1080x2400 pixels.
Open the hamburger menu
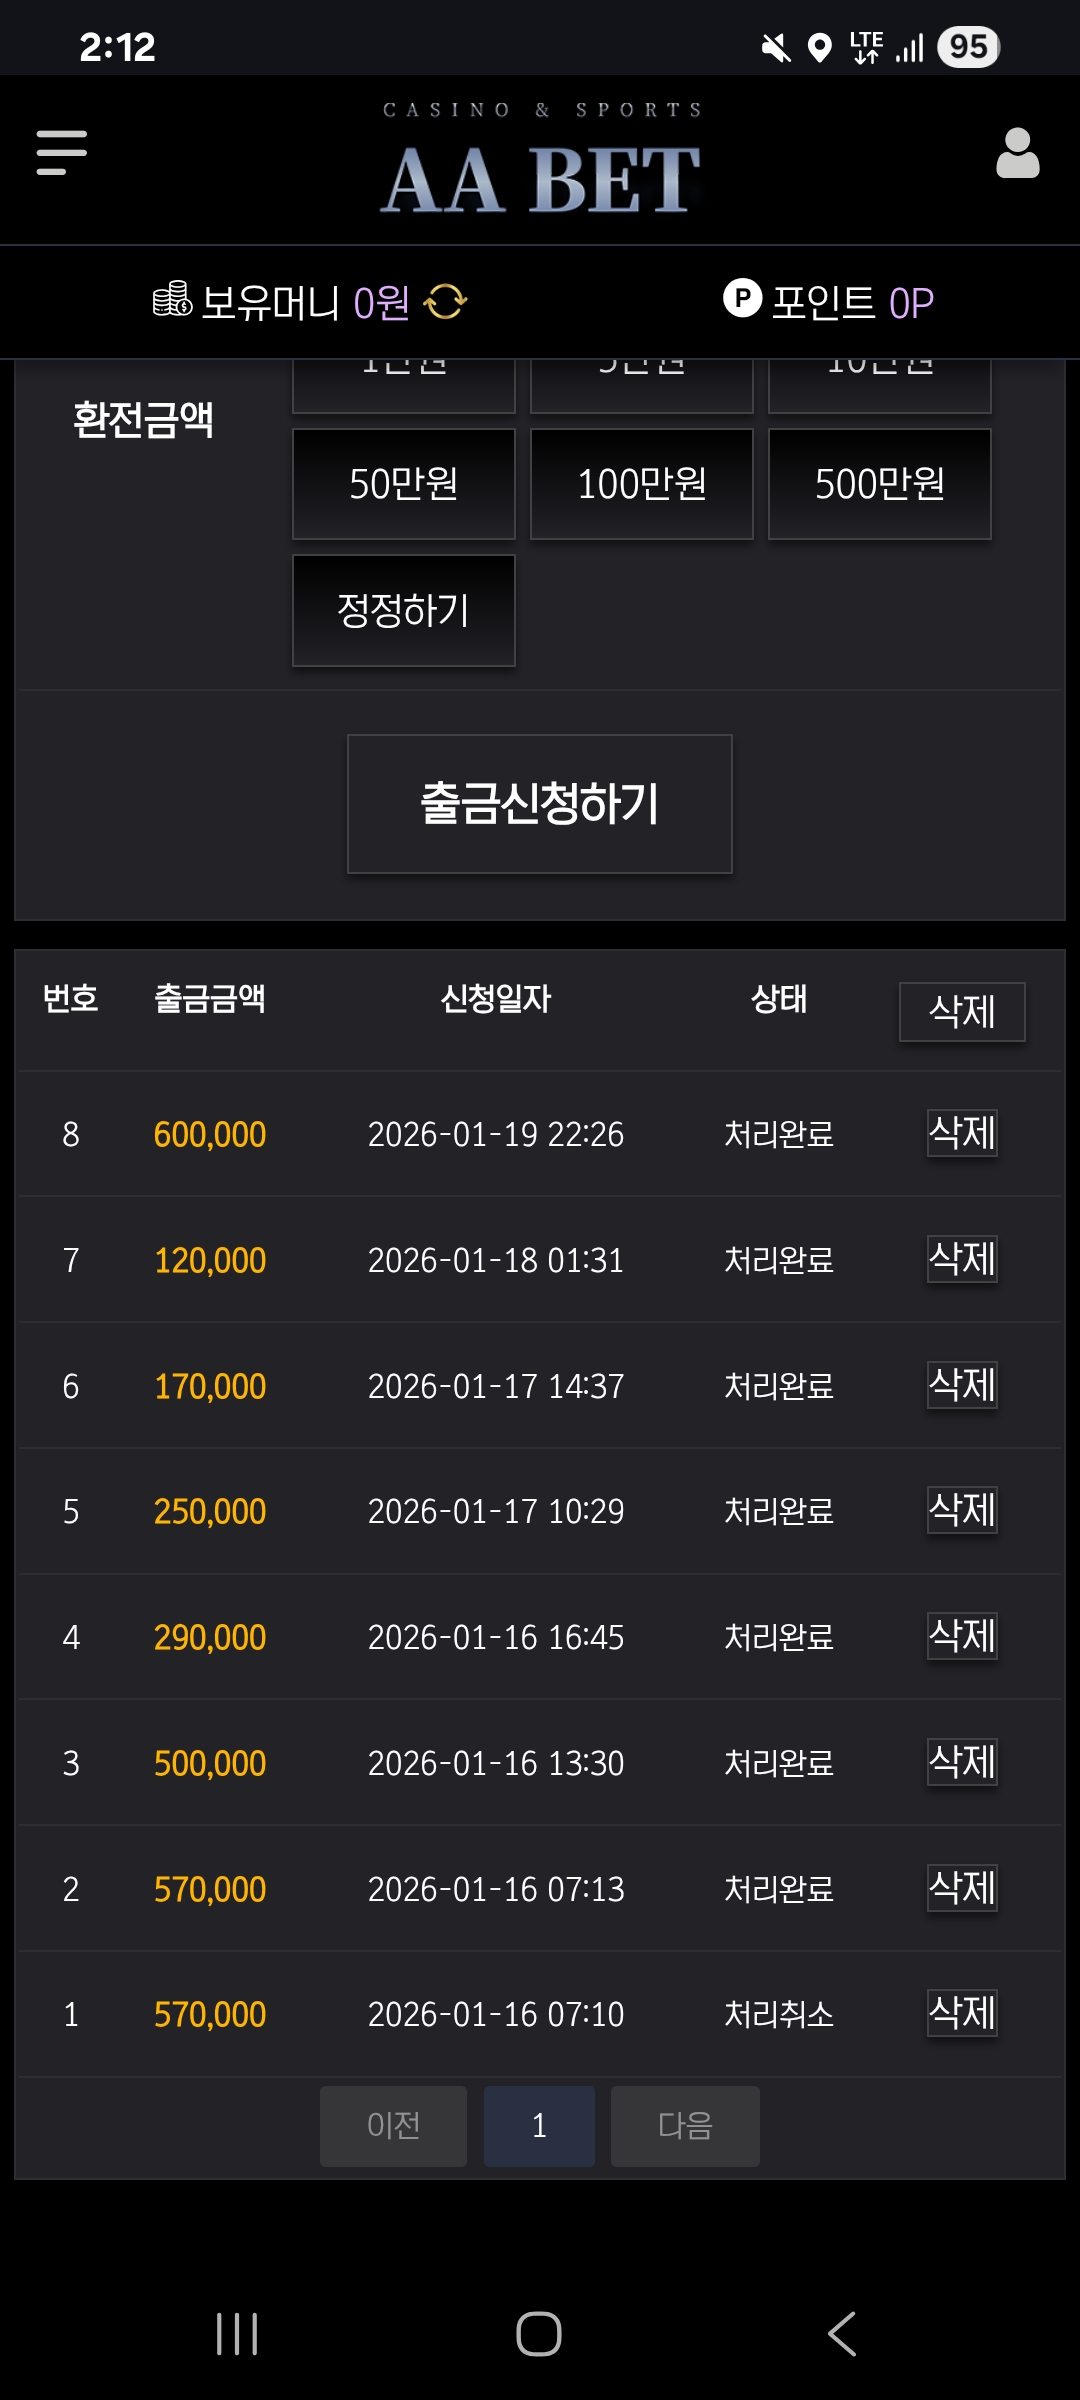[x=62, y=153]
